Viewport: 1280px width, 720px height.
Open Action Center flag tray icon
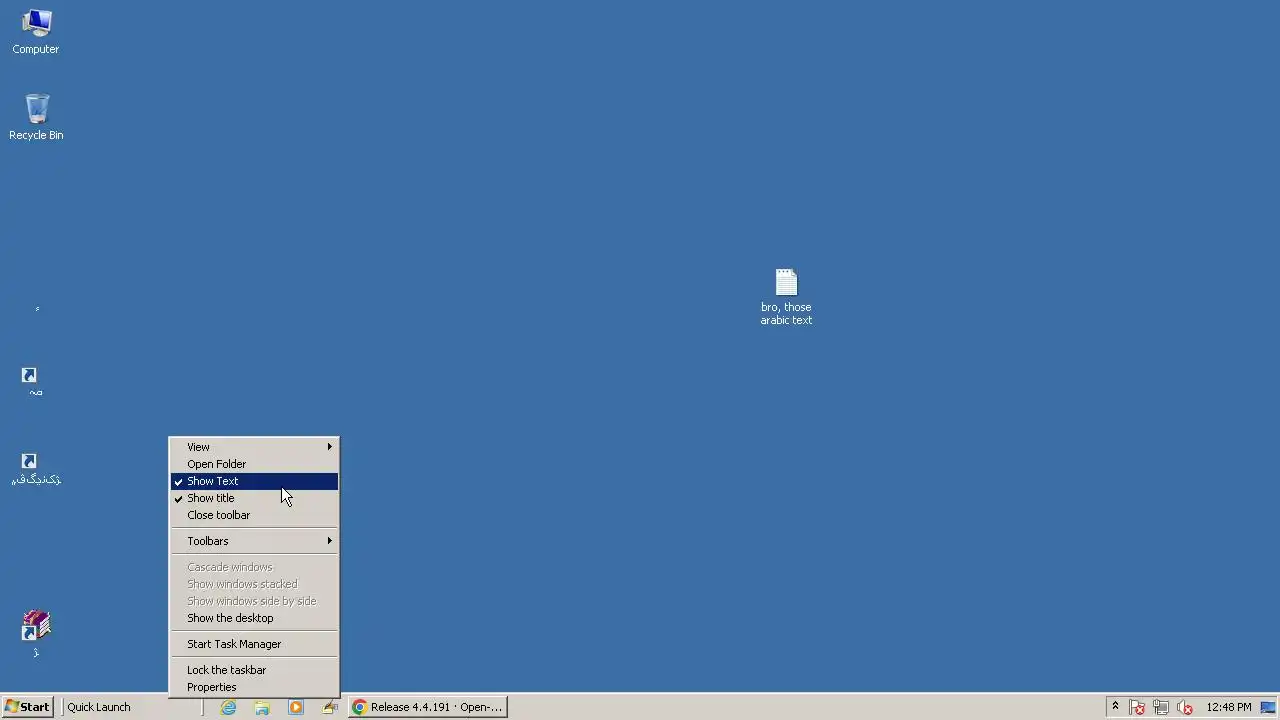click(1137, 707)
